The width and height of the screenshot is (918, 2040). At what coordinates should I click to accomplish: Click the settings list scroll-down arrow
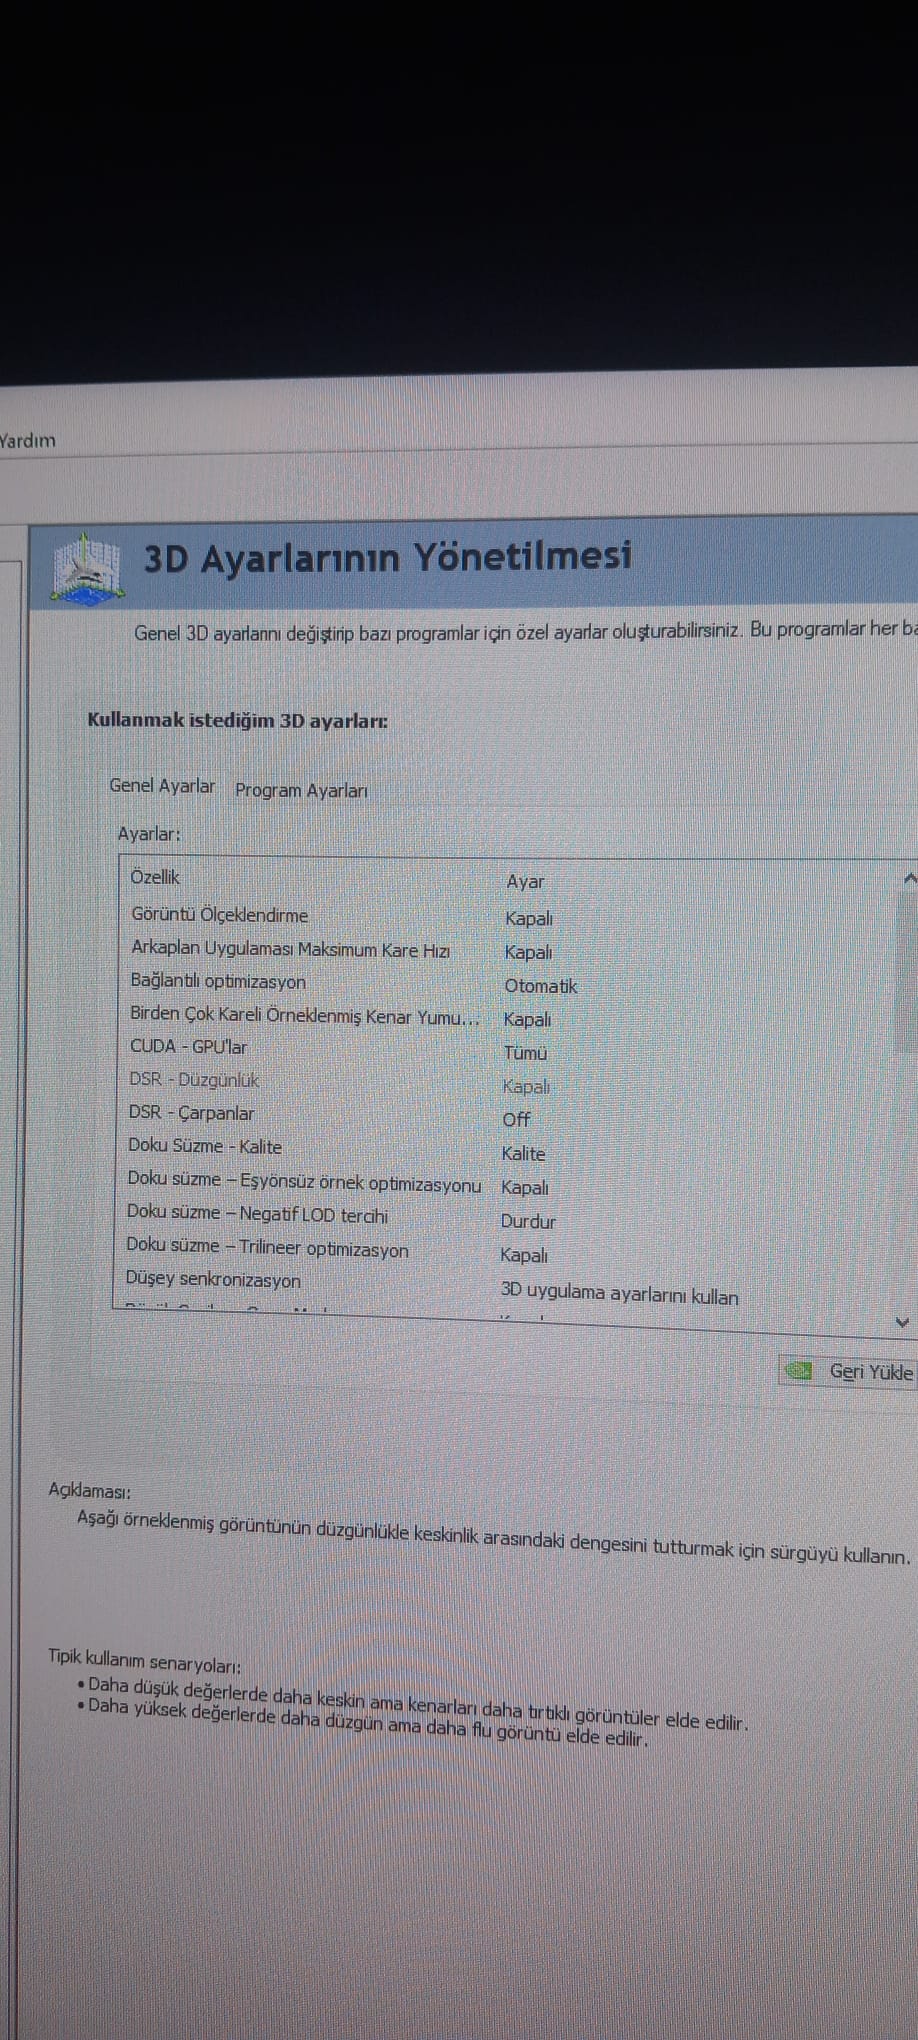(x=902, y=1322)
